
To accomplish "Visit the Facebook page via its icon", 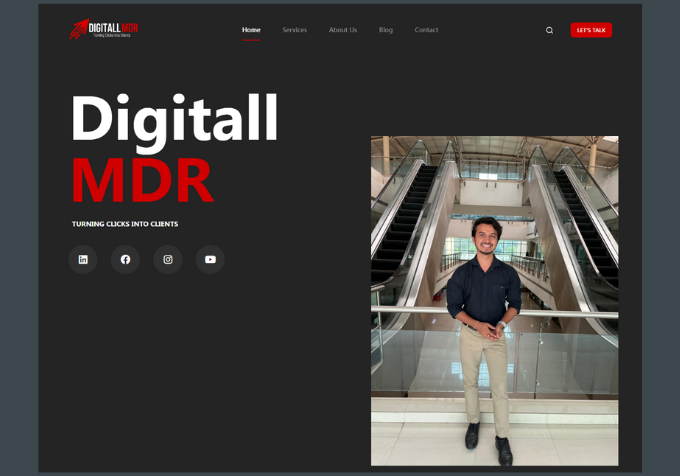I will tap(125, 260).
